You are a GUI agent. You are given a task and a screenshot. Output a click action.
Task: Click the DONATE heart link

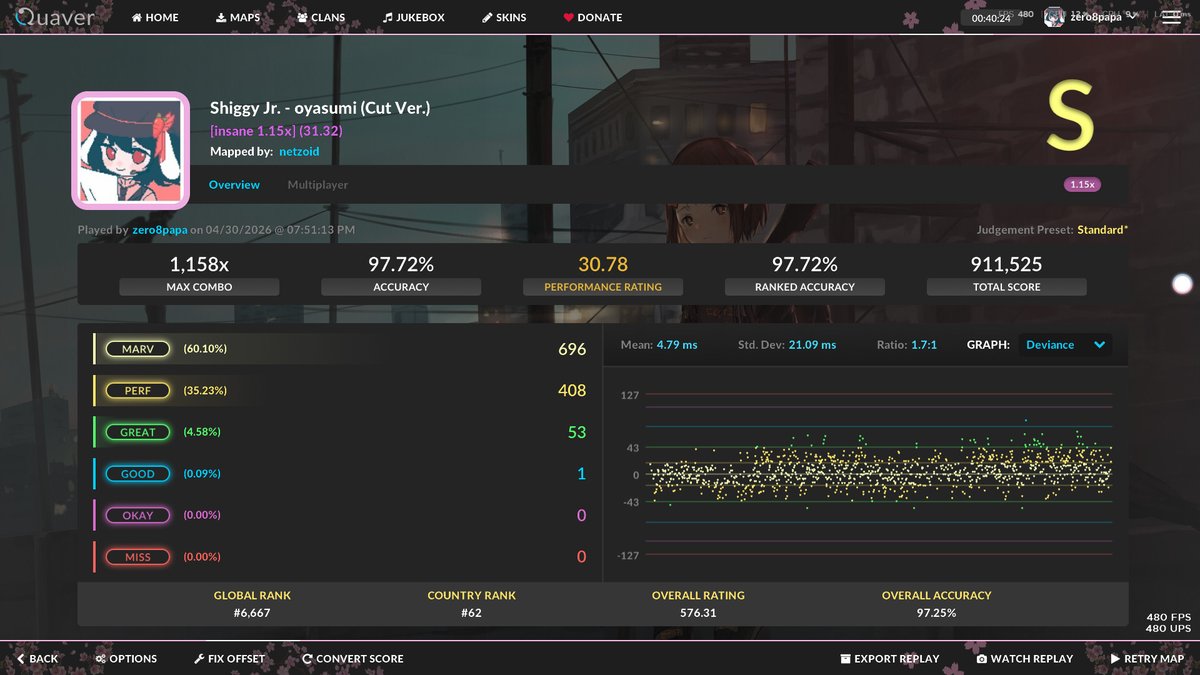[x=592, y=18]
